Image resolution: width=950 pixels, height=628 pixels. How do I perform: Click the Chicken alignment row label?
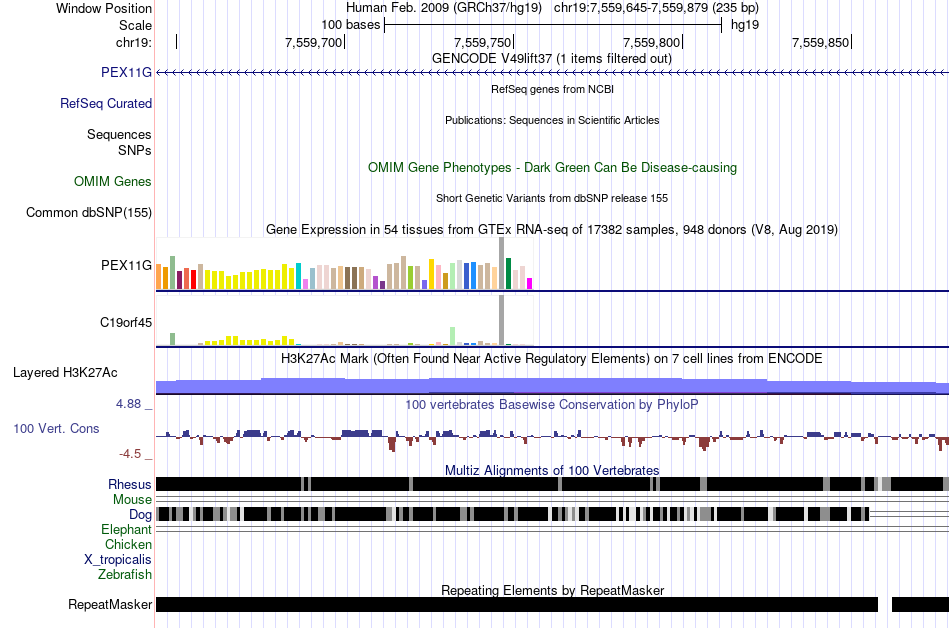[x=128, y=544]
